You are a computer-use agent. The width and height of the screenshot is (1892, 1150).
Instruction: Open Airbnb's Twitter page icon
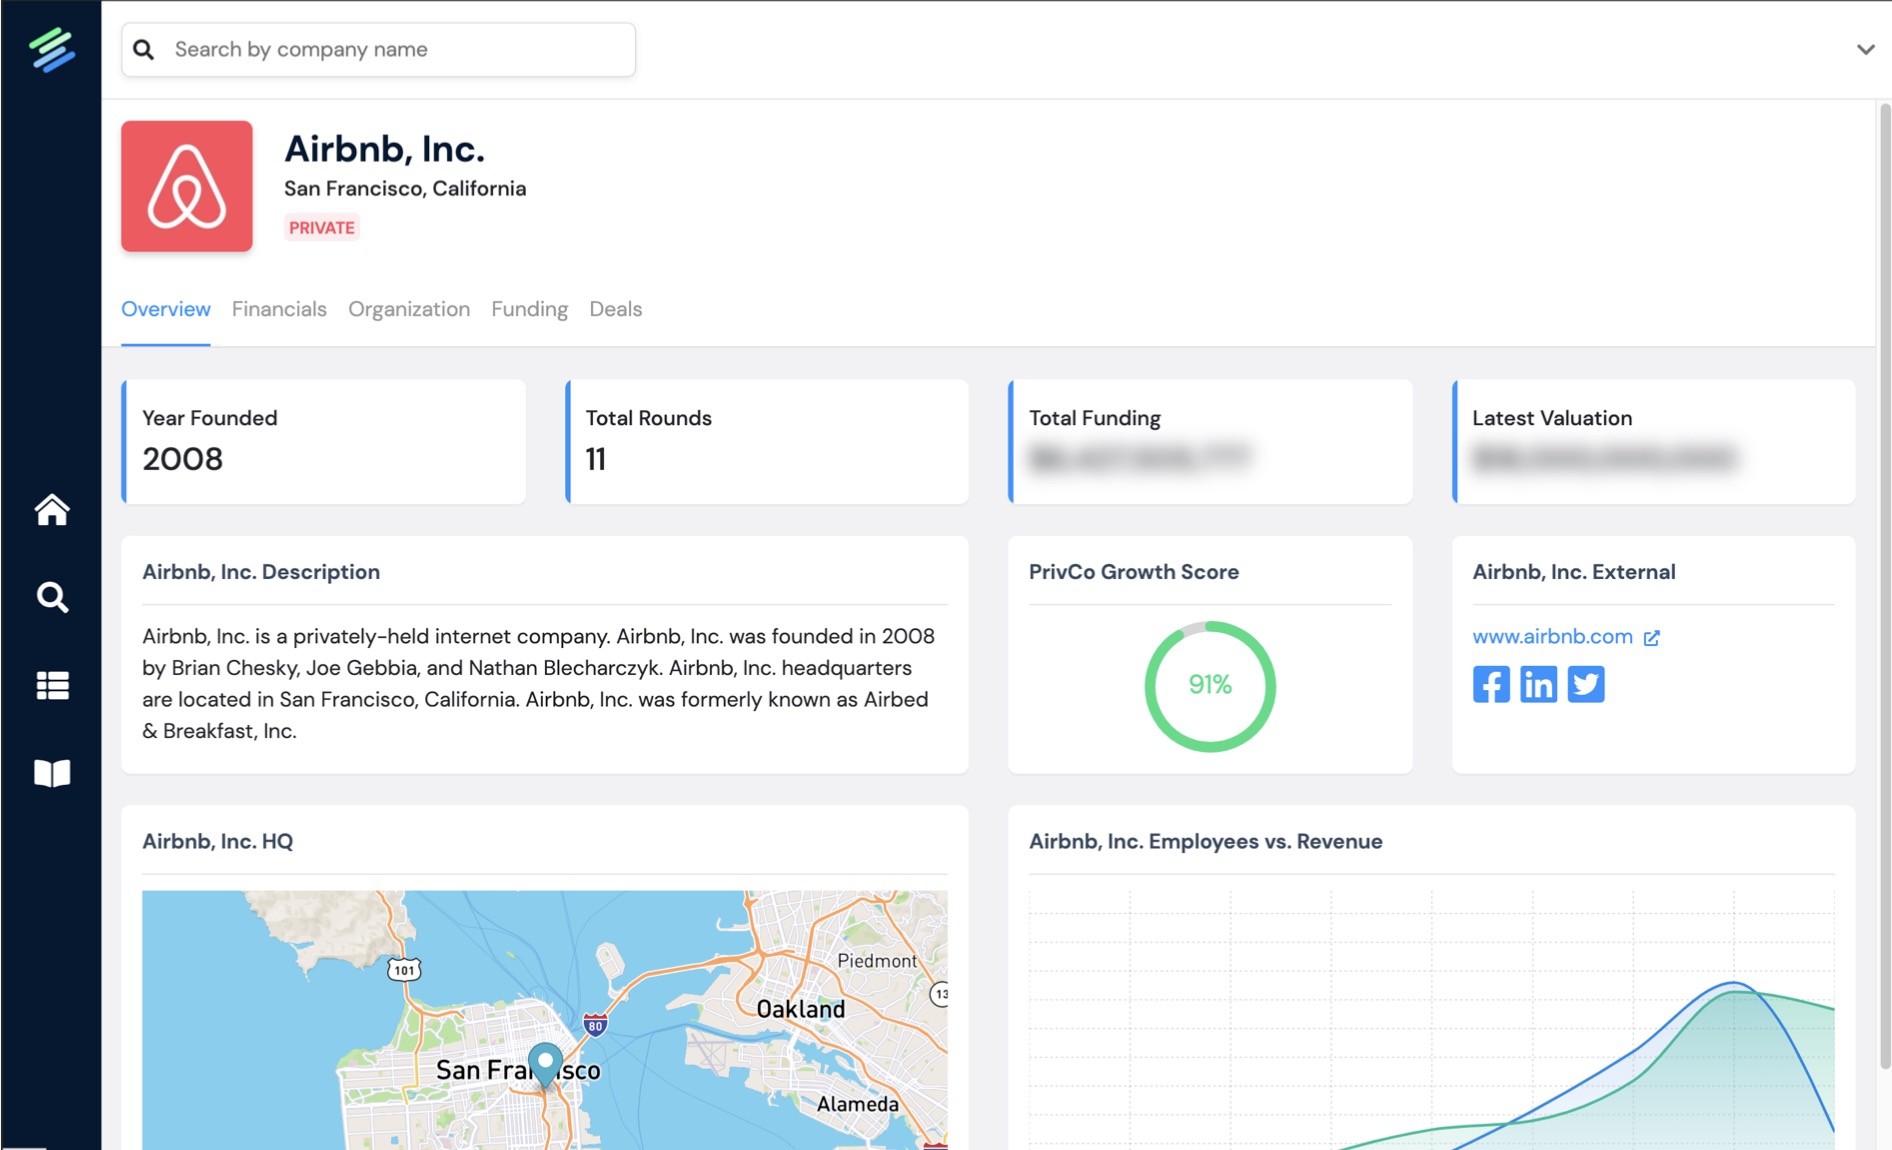(1586, 685)
